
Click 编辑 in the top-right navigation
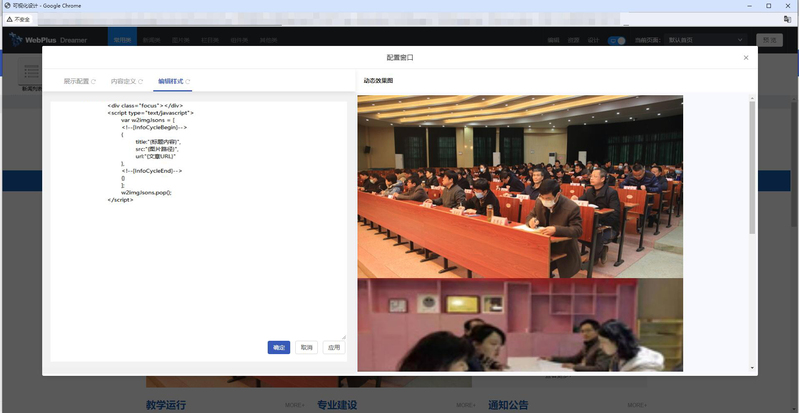point(553,40)
